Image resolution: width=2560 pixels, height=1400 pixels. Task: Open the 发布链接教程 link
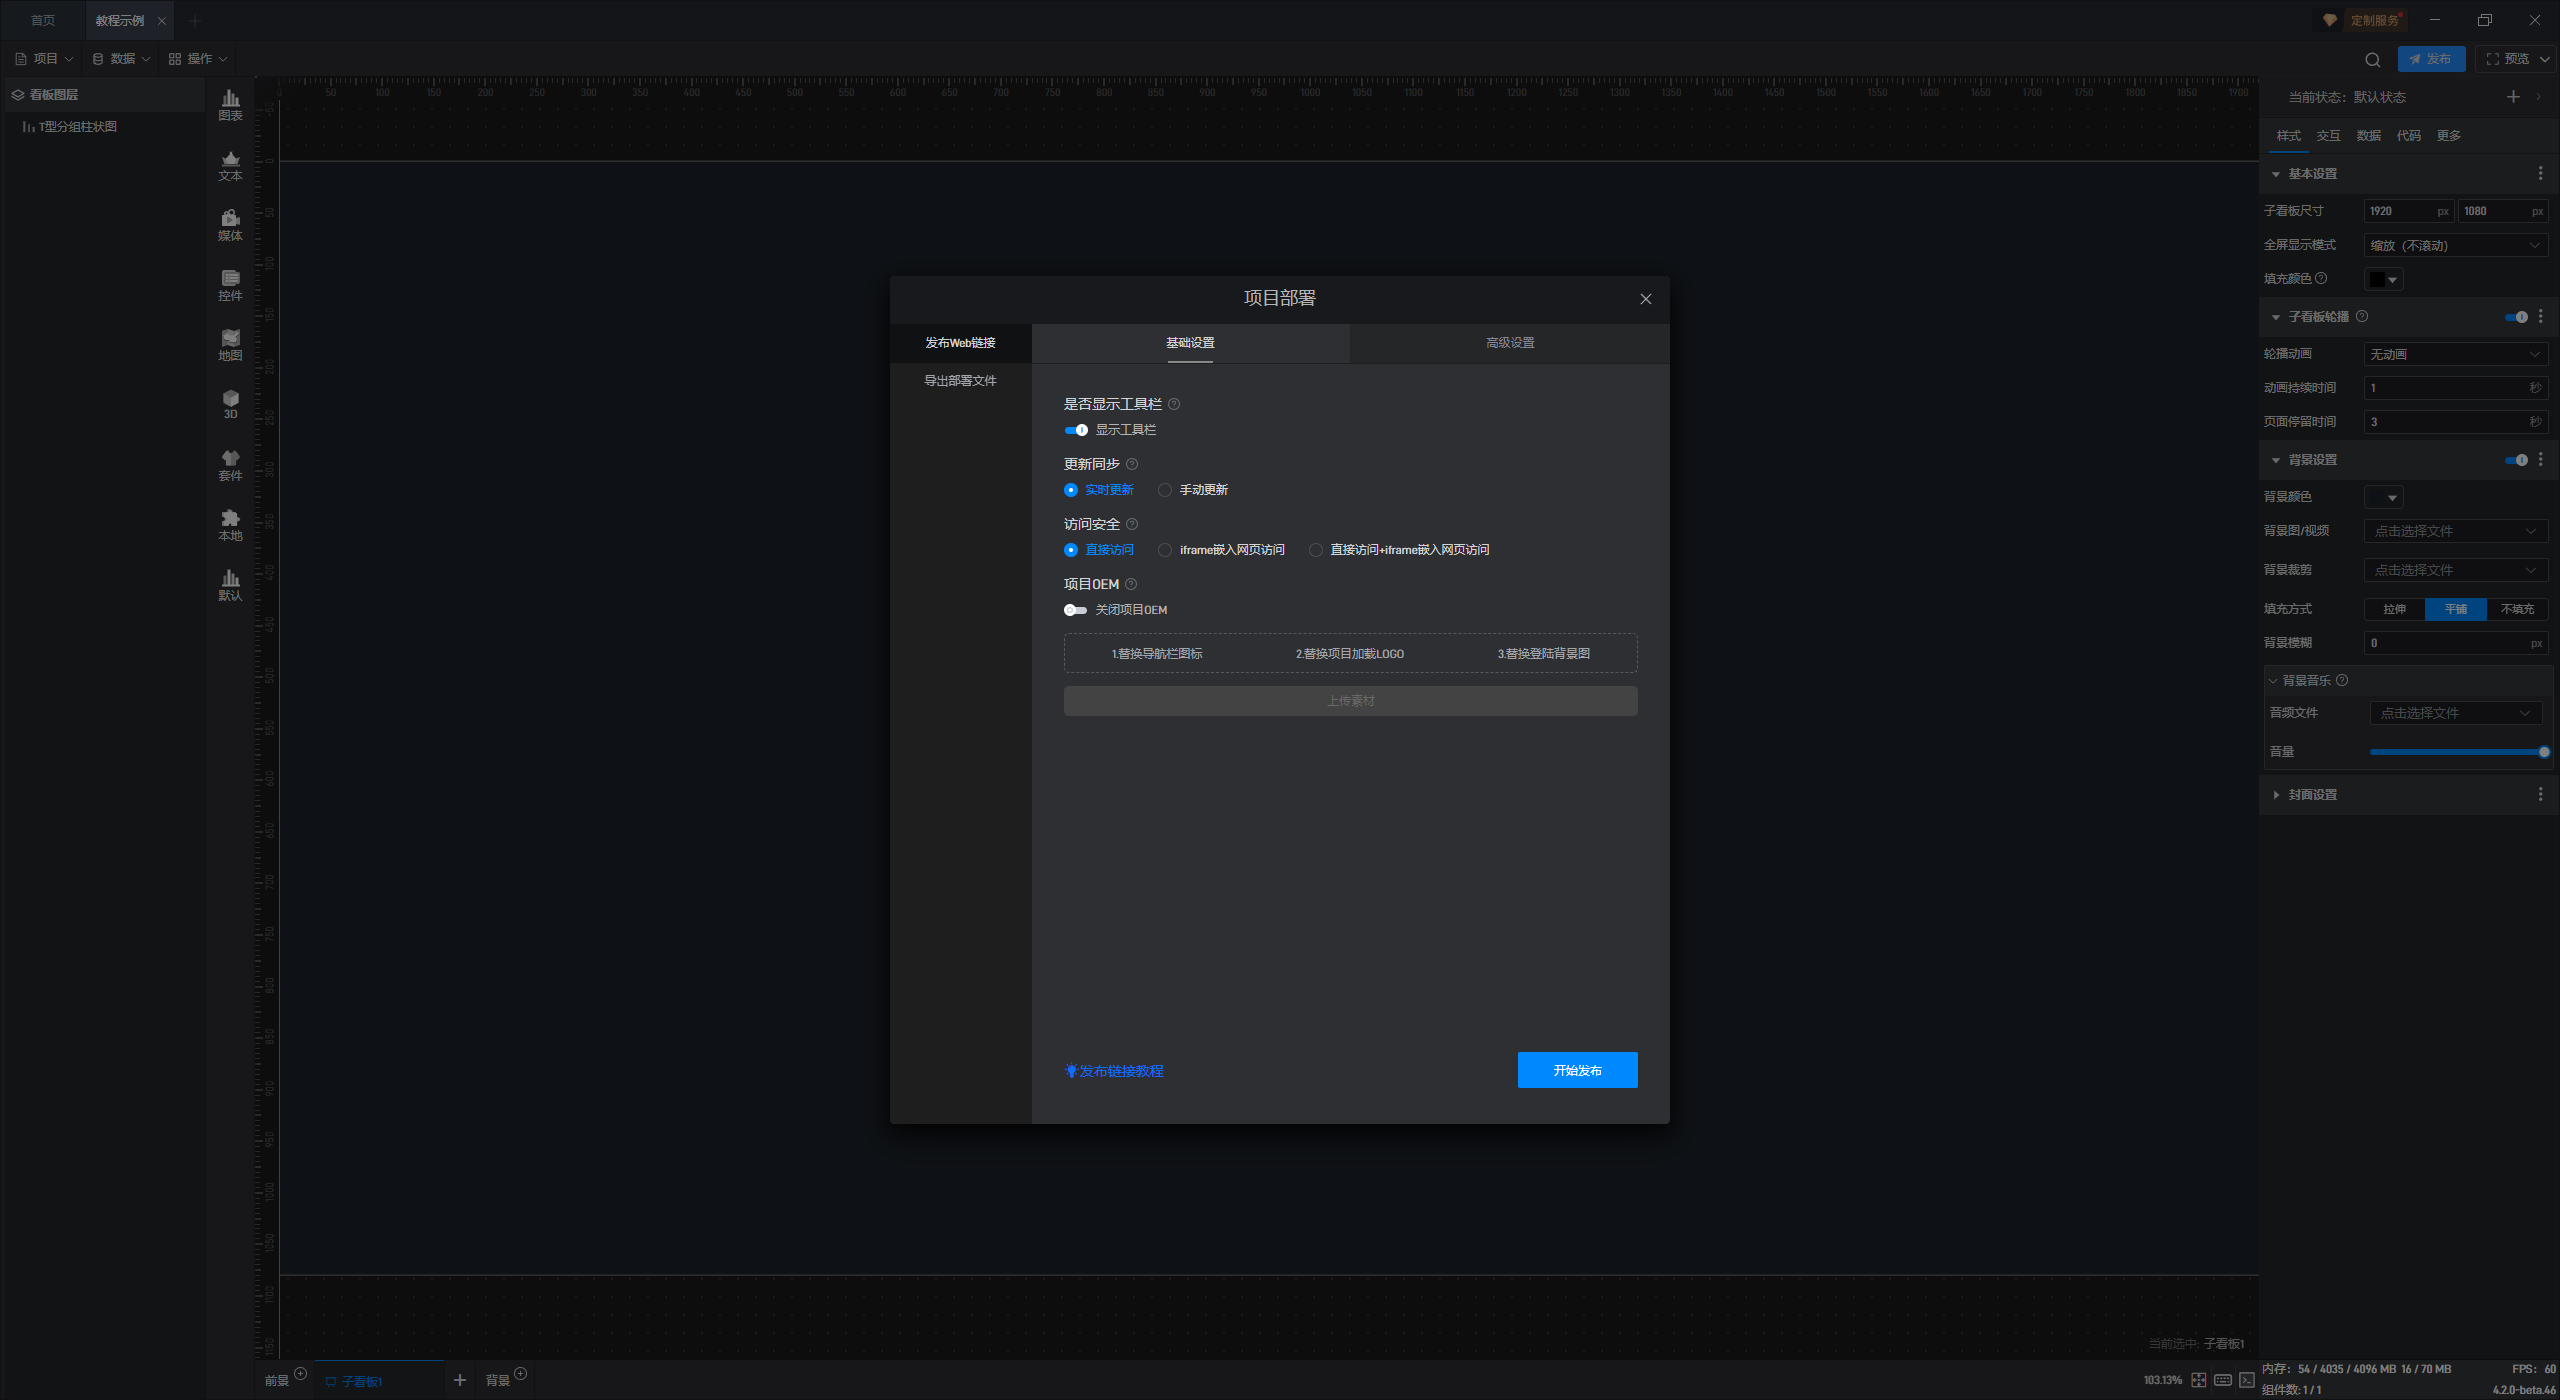tap(1120, 1071)
